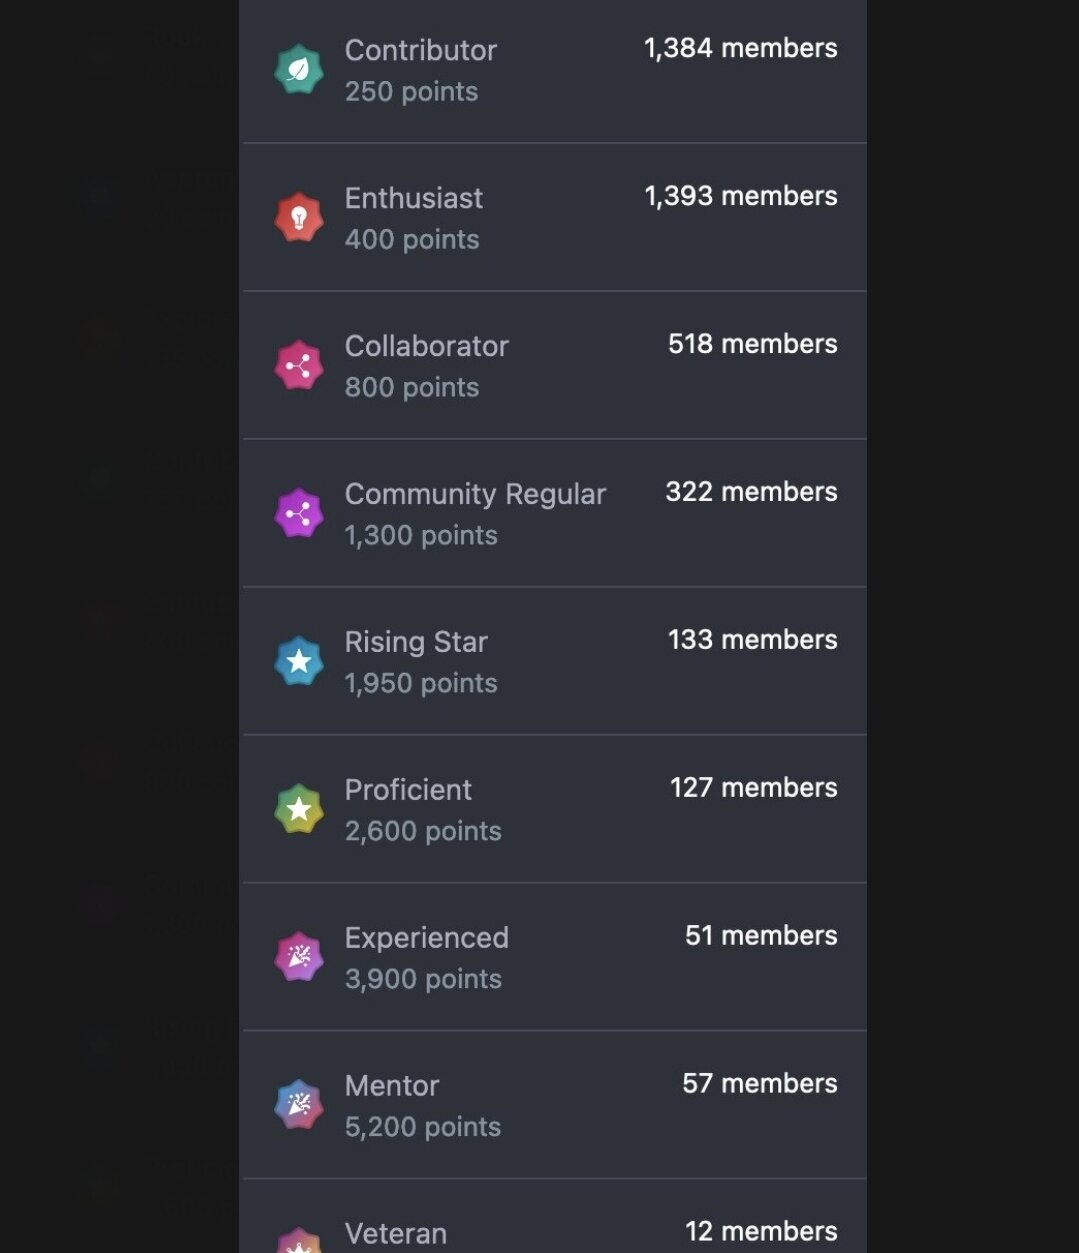The height and width of the screenshot is (1253, 1079).
Task: Click the green star Proficient badge icon
Action: (x=299, y=810)
